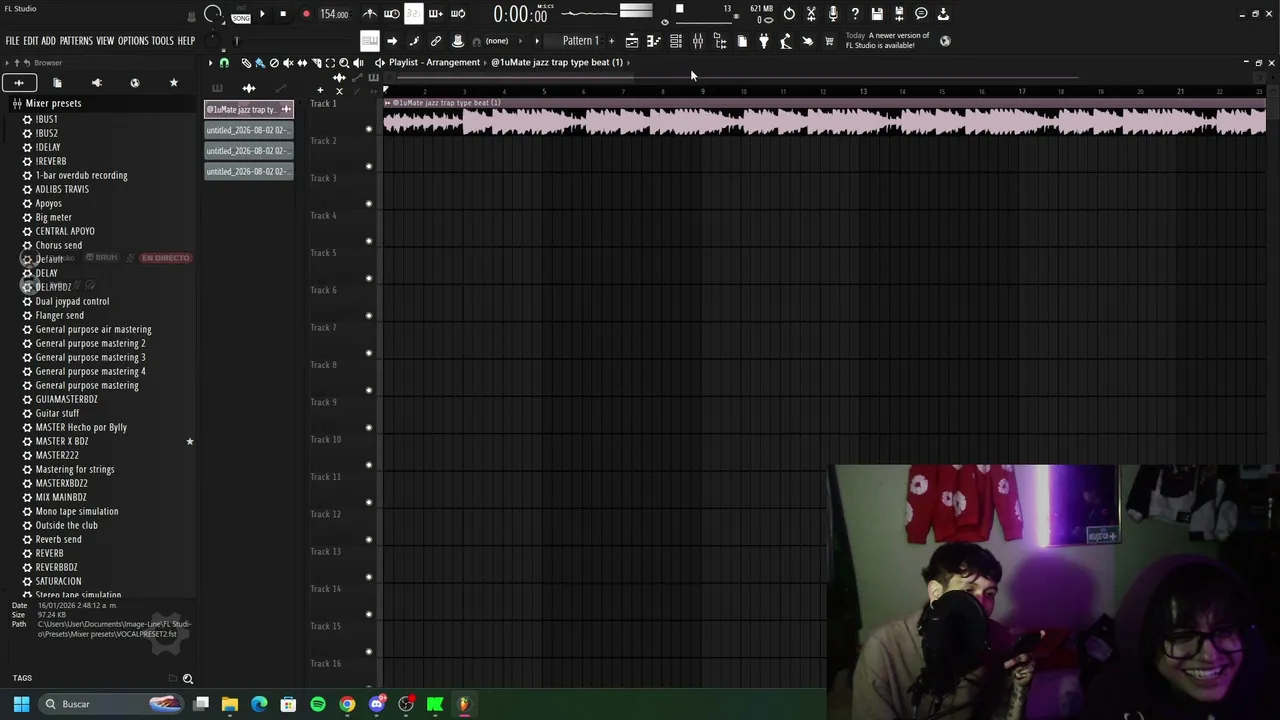Viewport: 1280px width, 720px height.
Task: Select the Draw pencil tool in playlist
Action: [246, 63]
